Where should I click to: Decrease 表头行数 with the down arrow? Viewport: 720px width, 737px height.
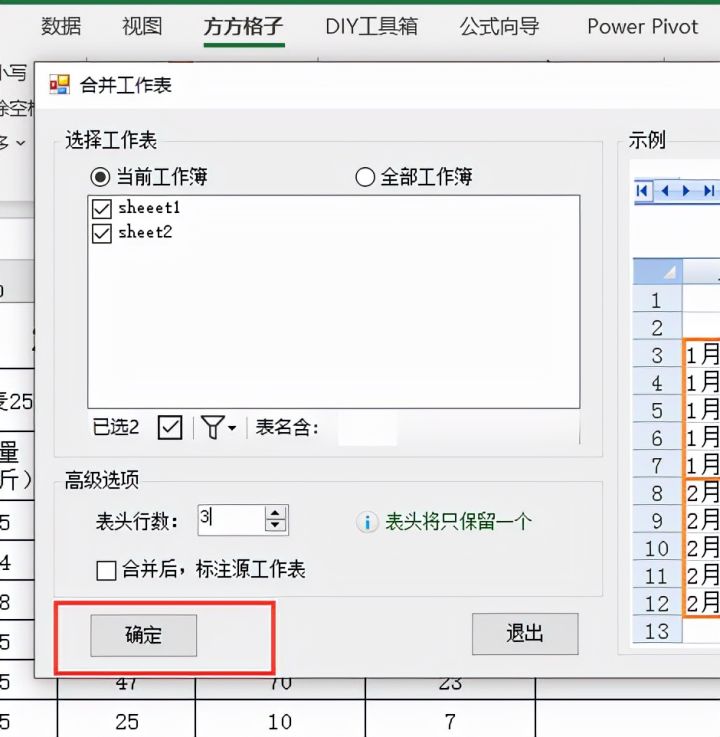(276, 526)
